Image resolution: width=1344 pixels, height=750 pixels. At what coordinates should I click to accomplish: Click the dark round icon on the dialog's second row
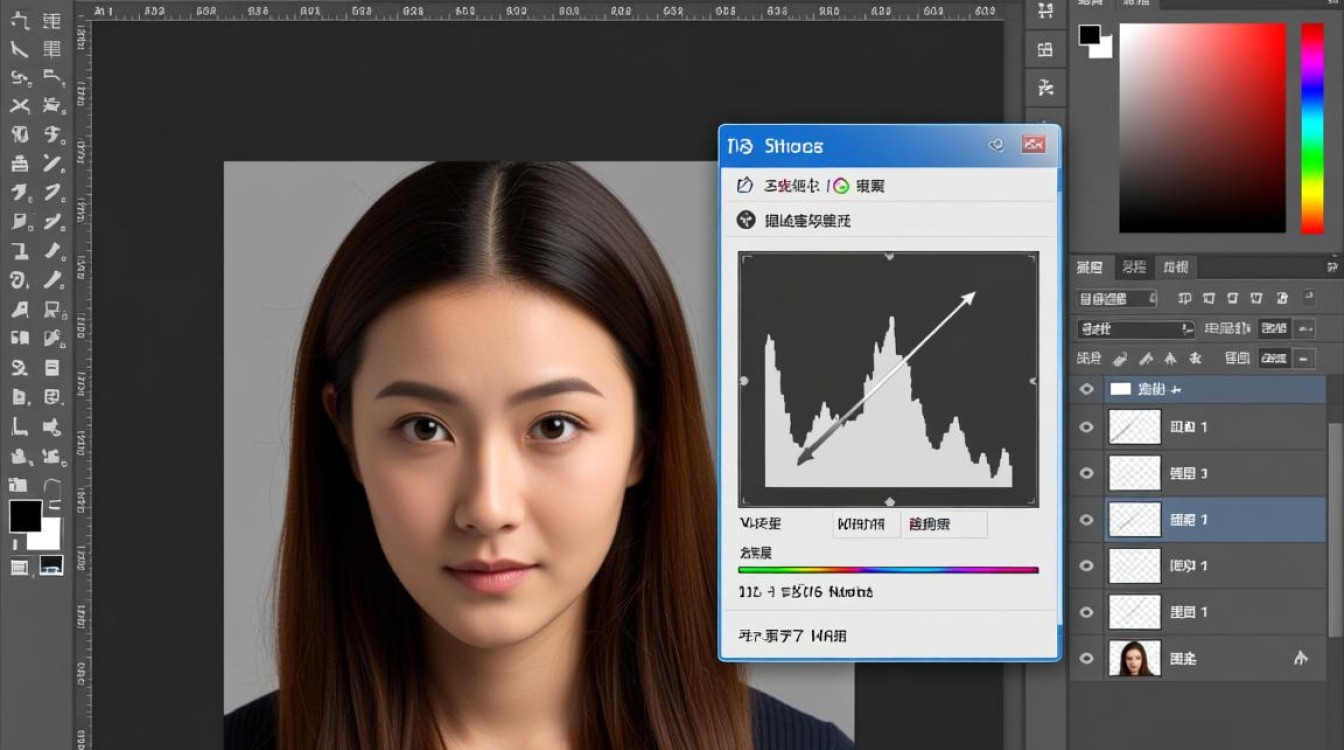click(745, 220)
